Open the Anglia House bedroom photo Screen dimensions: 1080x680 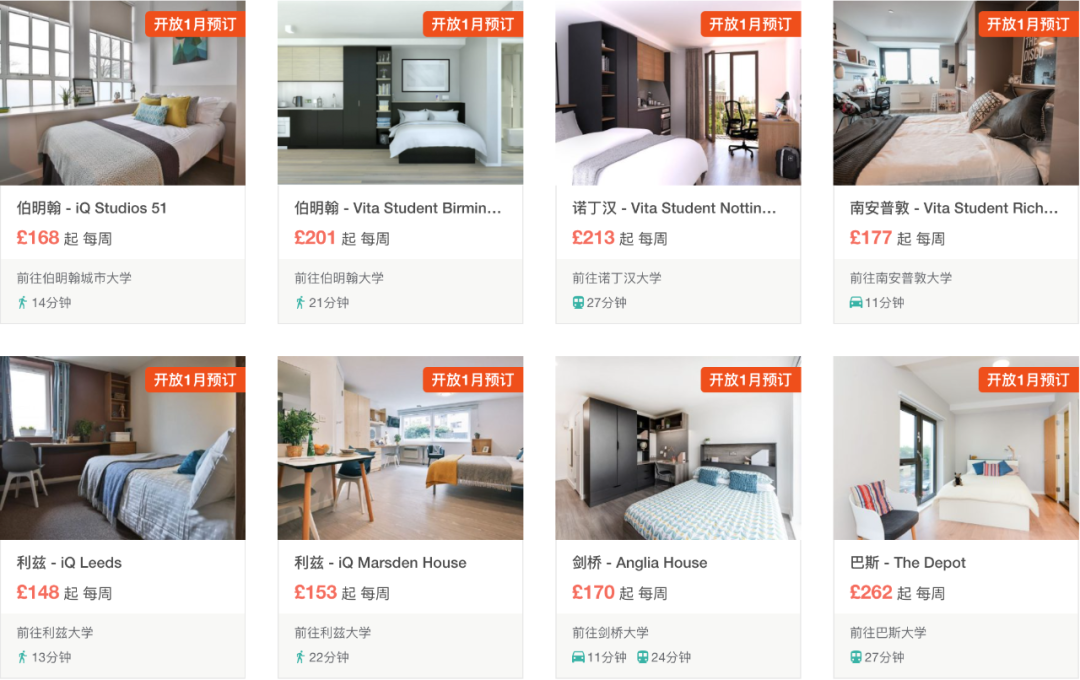coord(678,448)
